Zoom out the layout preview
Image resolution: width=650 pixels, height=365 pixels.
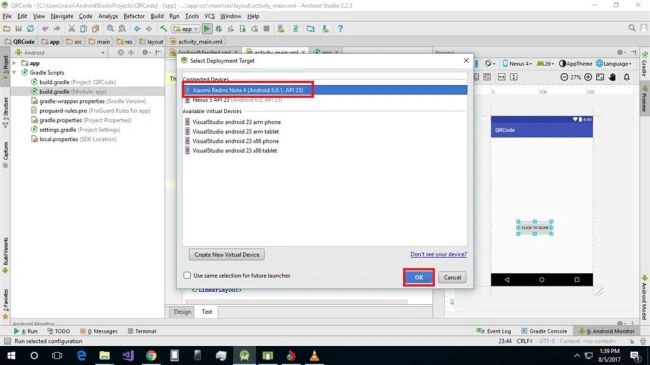click(x=564, y=77)
